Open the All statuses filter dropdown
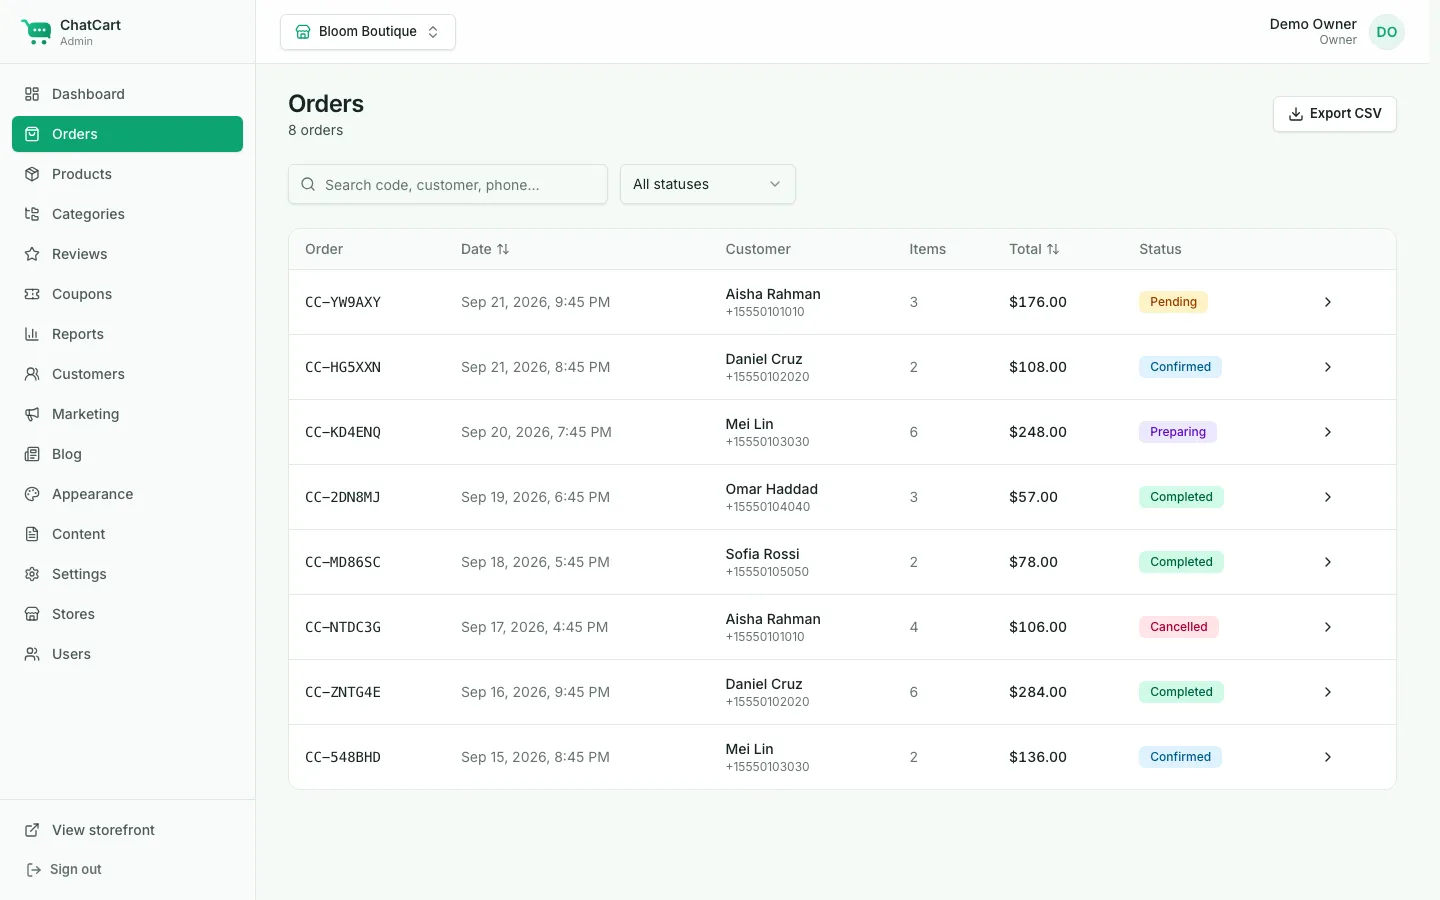The height and width of the screenshot is (900, 1440). [x=708, y=184]
